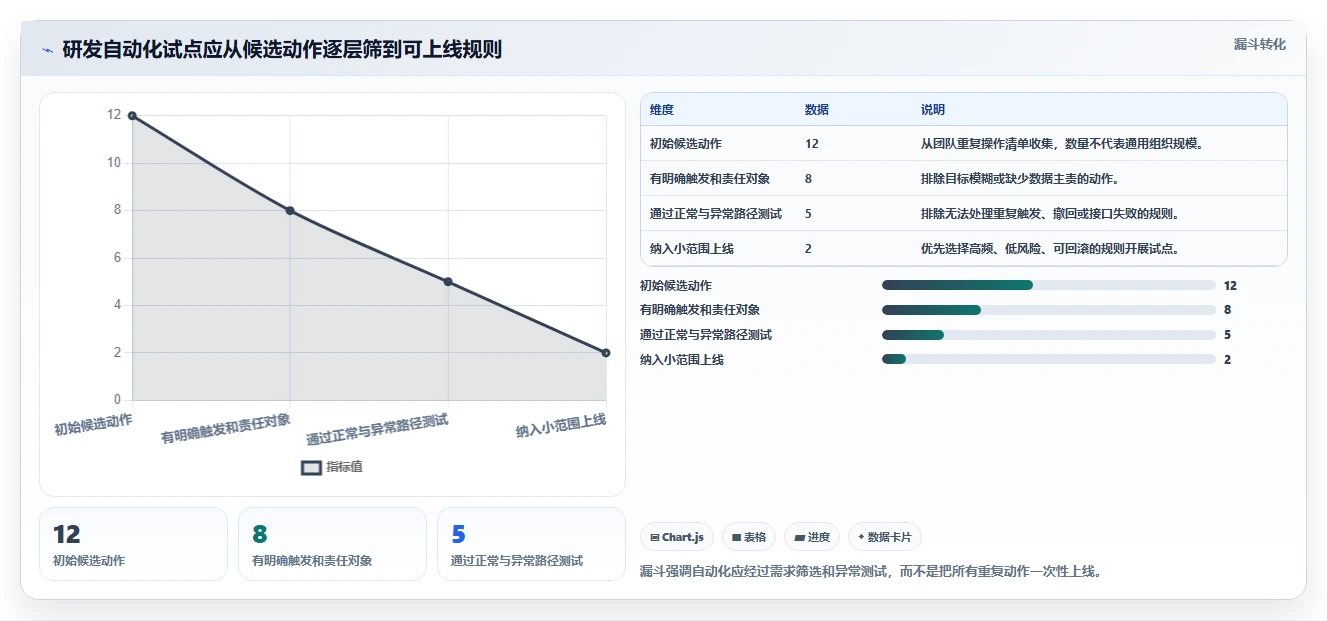Click the 数据 column header
Viewport: 1327px width, 621px height.
click(817, 110)
